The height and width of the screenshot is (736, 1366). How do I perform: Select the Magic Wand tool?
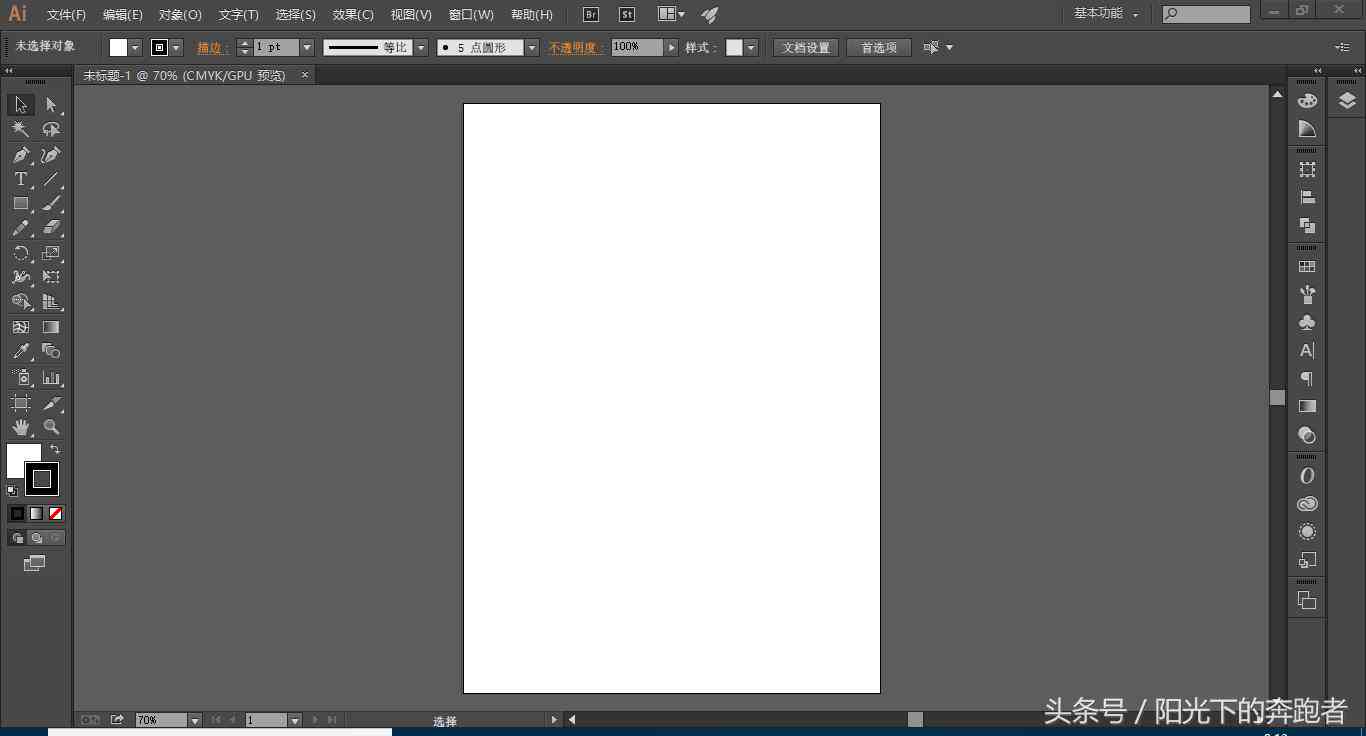[21, 130]
